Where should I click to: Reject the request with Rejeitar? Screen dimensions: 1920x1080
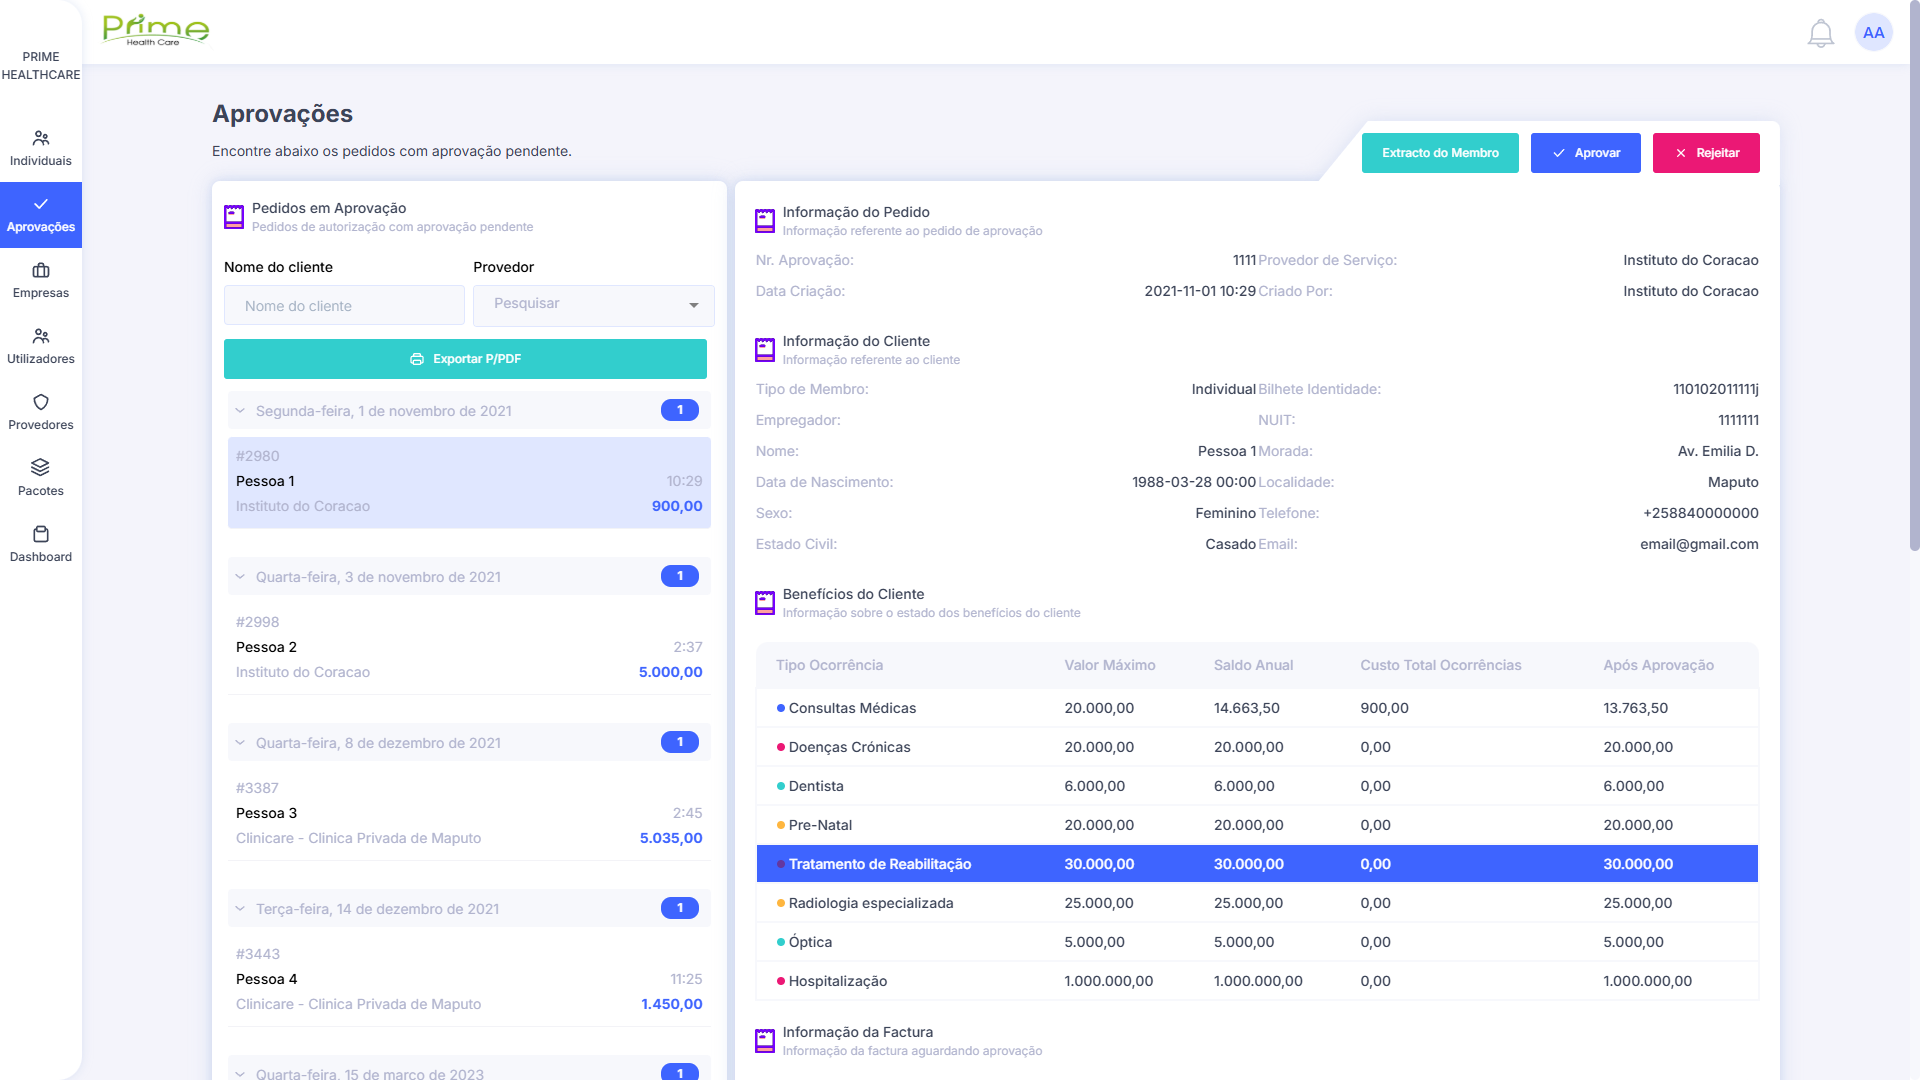pyautogui.click(x=1706, y=153)
